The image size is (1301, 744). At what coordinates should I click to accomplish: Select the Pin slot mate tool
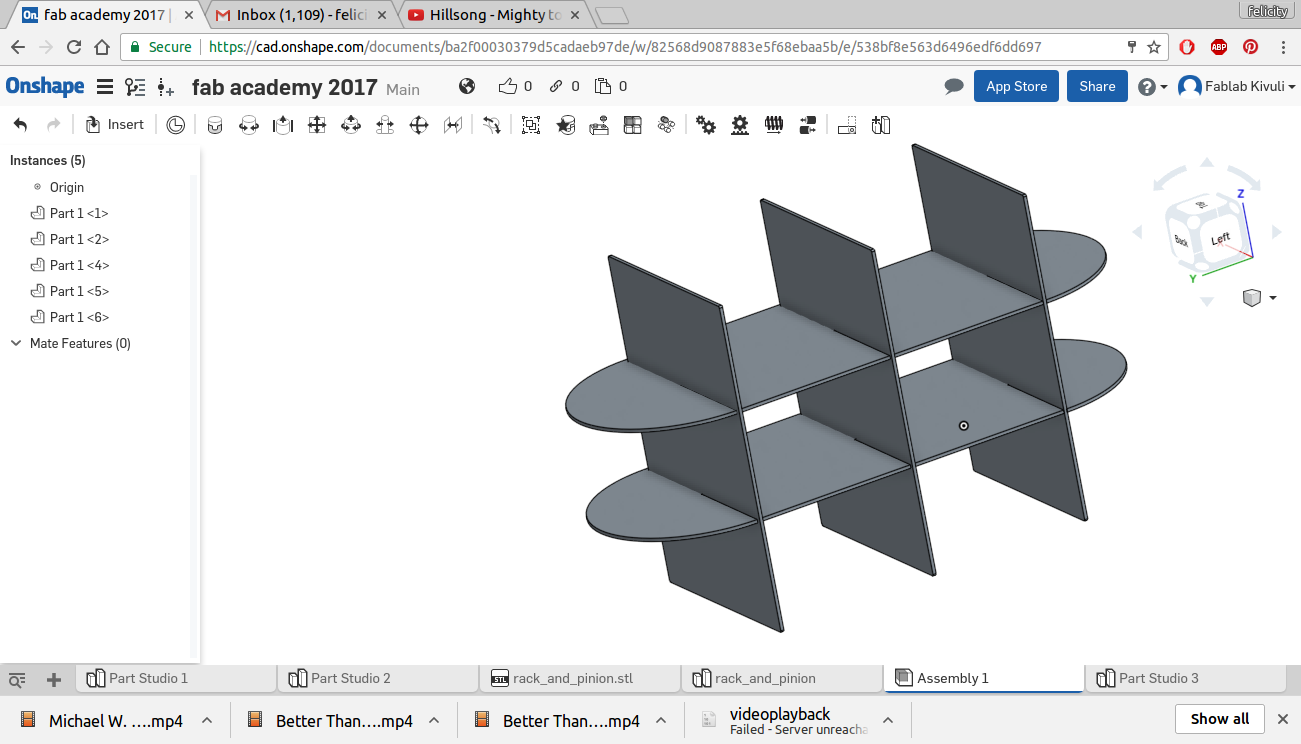385,125
